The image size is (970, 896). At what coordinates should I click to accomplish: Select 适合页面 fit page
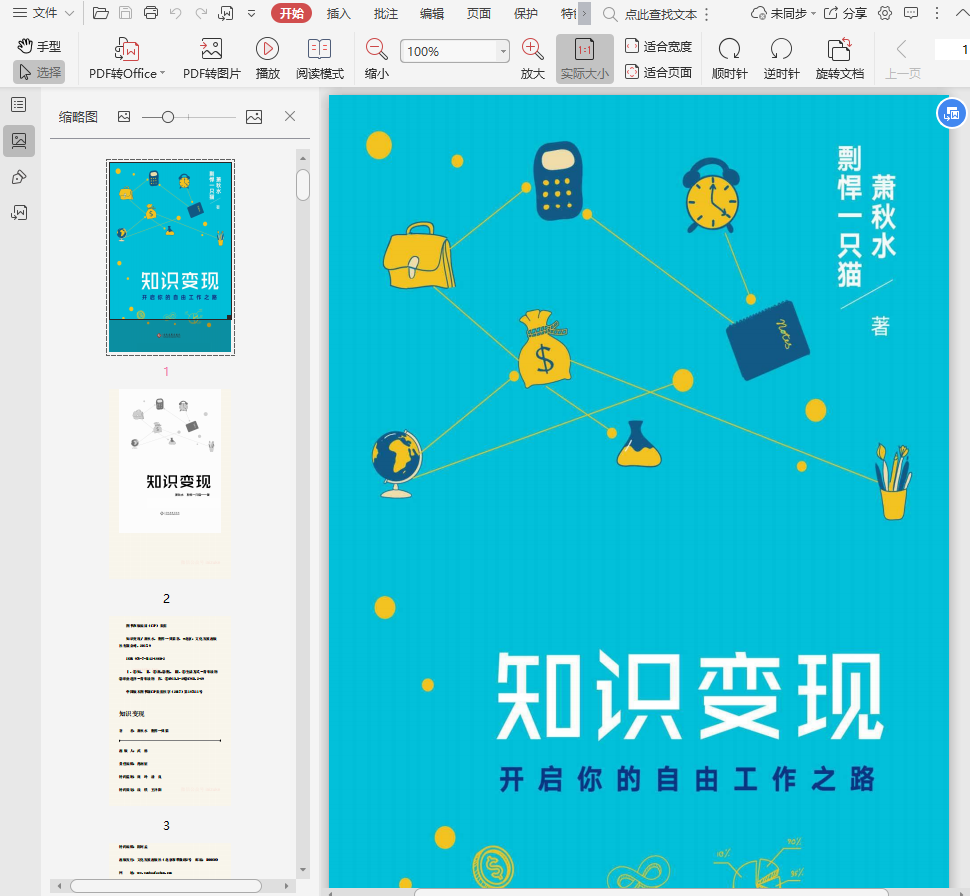pos(658,72)
